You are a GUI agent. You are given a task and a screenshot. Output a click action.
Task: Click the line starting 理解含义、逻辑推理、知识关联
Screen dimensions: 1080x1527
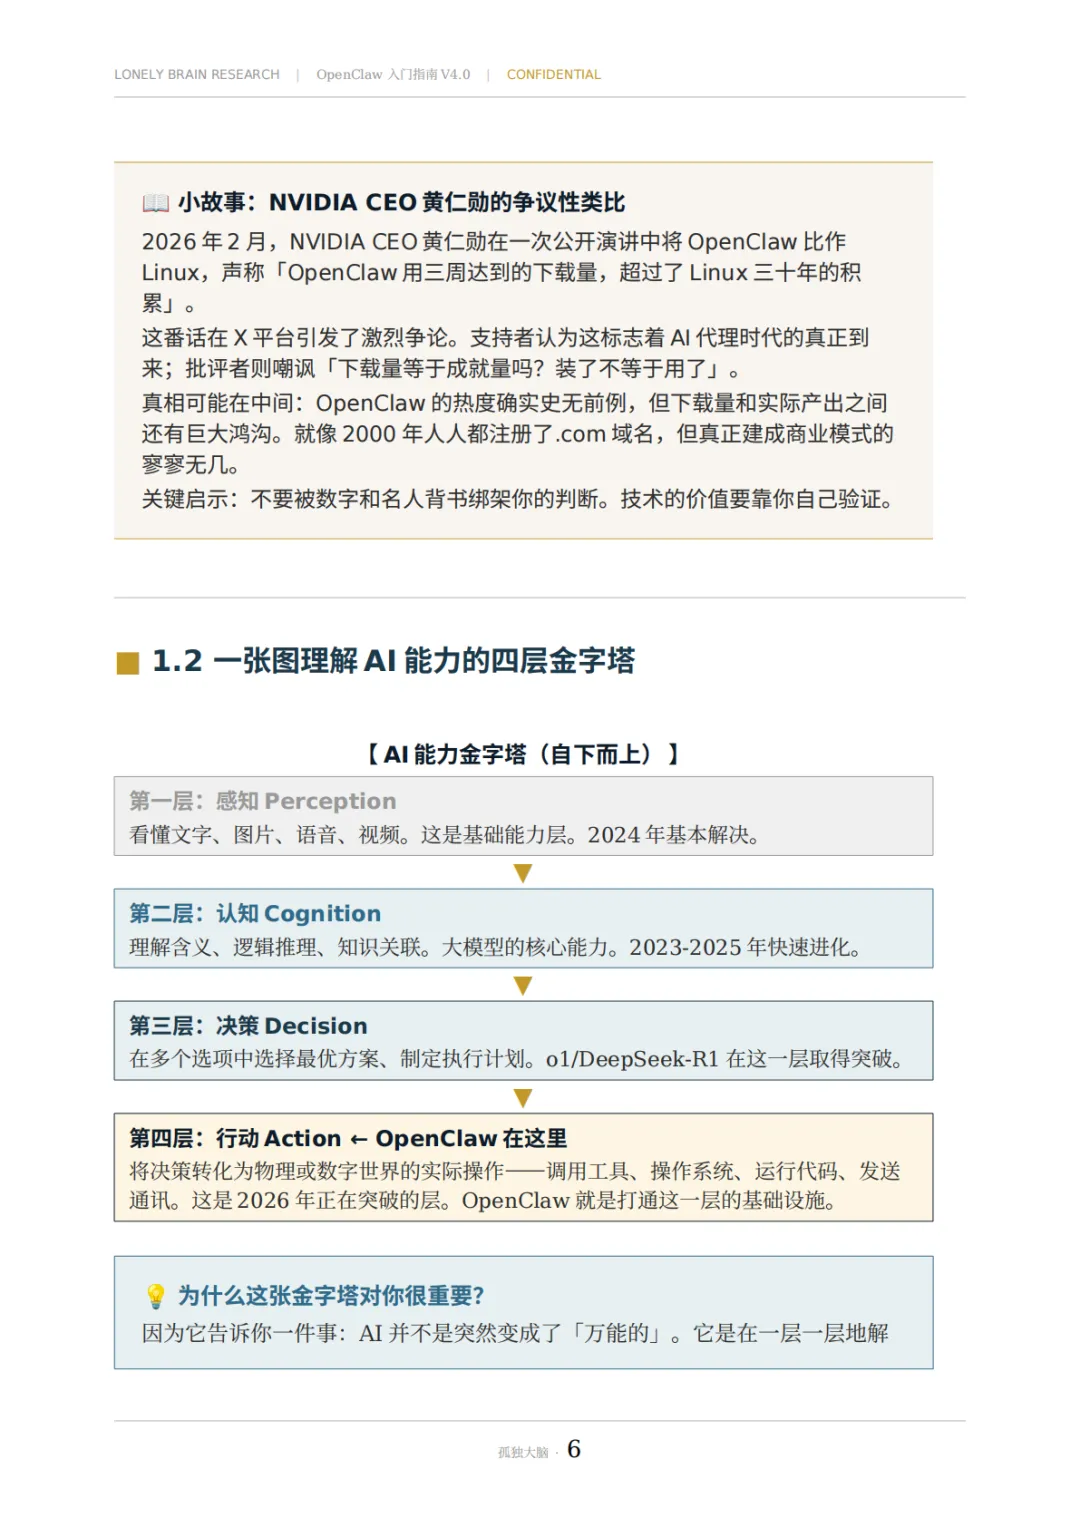click(x=496, y=947)
